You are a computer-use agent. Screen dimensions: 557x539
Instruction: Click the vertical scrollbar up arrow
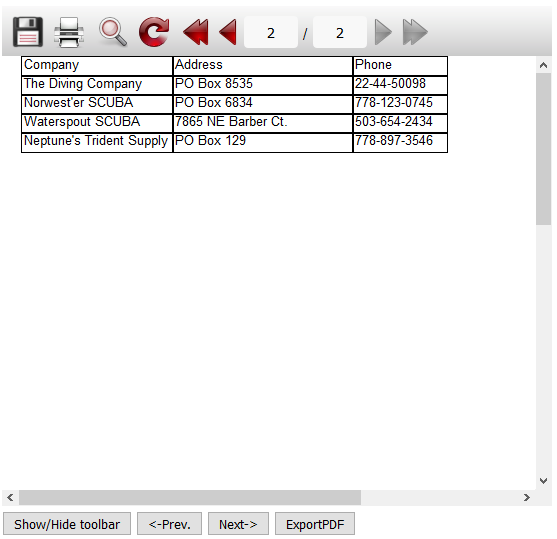tap(543, 65)
